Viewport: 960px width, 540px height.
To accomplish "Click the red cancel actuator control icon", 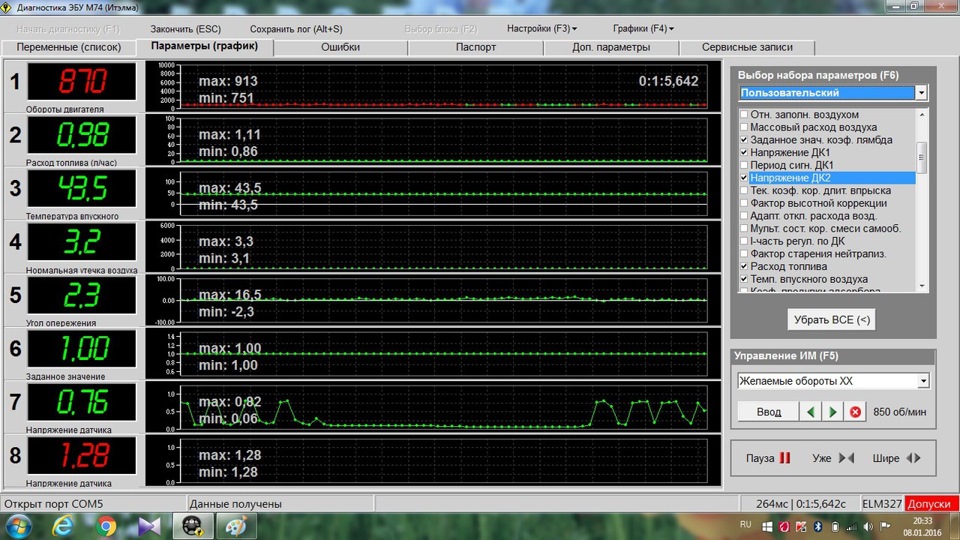I will pos(855,412).
